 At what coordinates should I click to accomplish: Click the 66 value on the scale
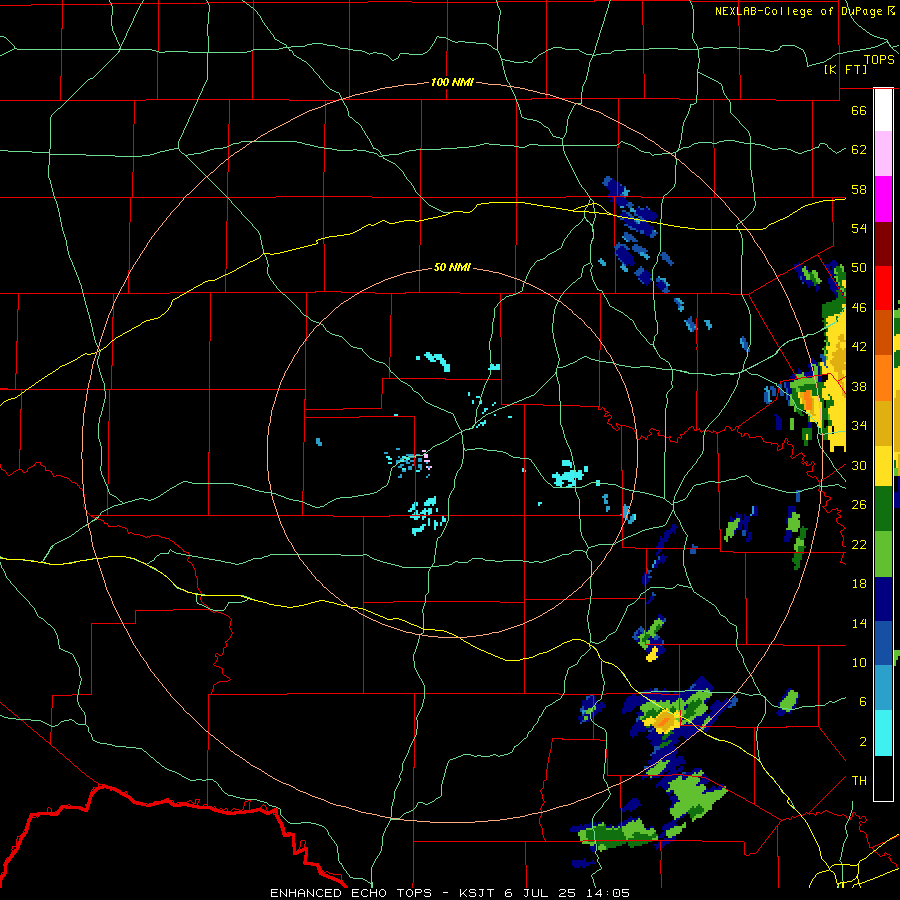pos(859,110)
